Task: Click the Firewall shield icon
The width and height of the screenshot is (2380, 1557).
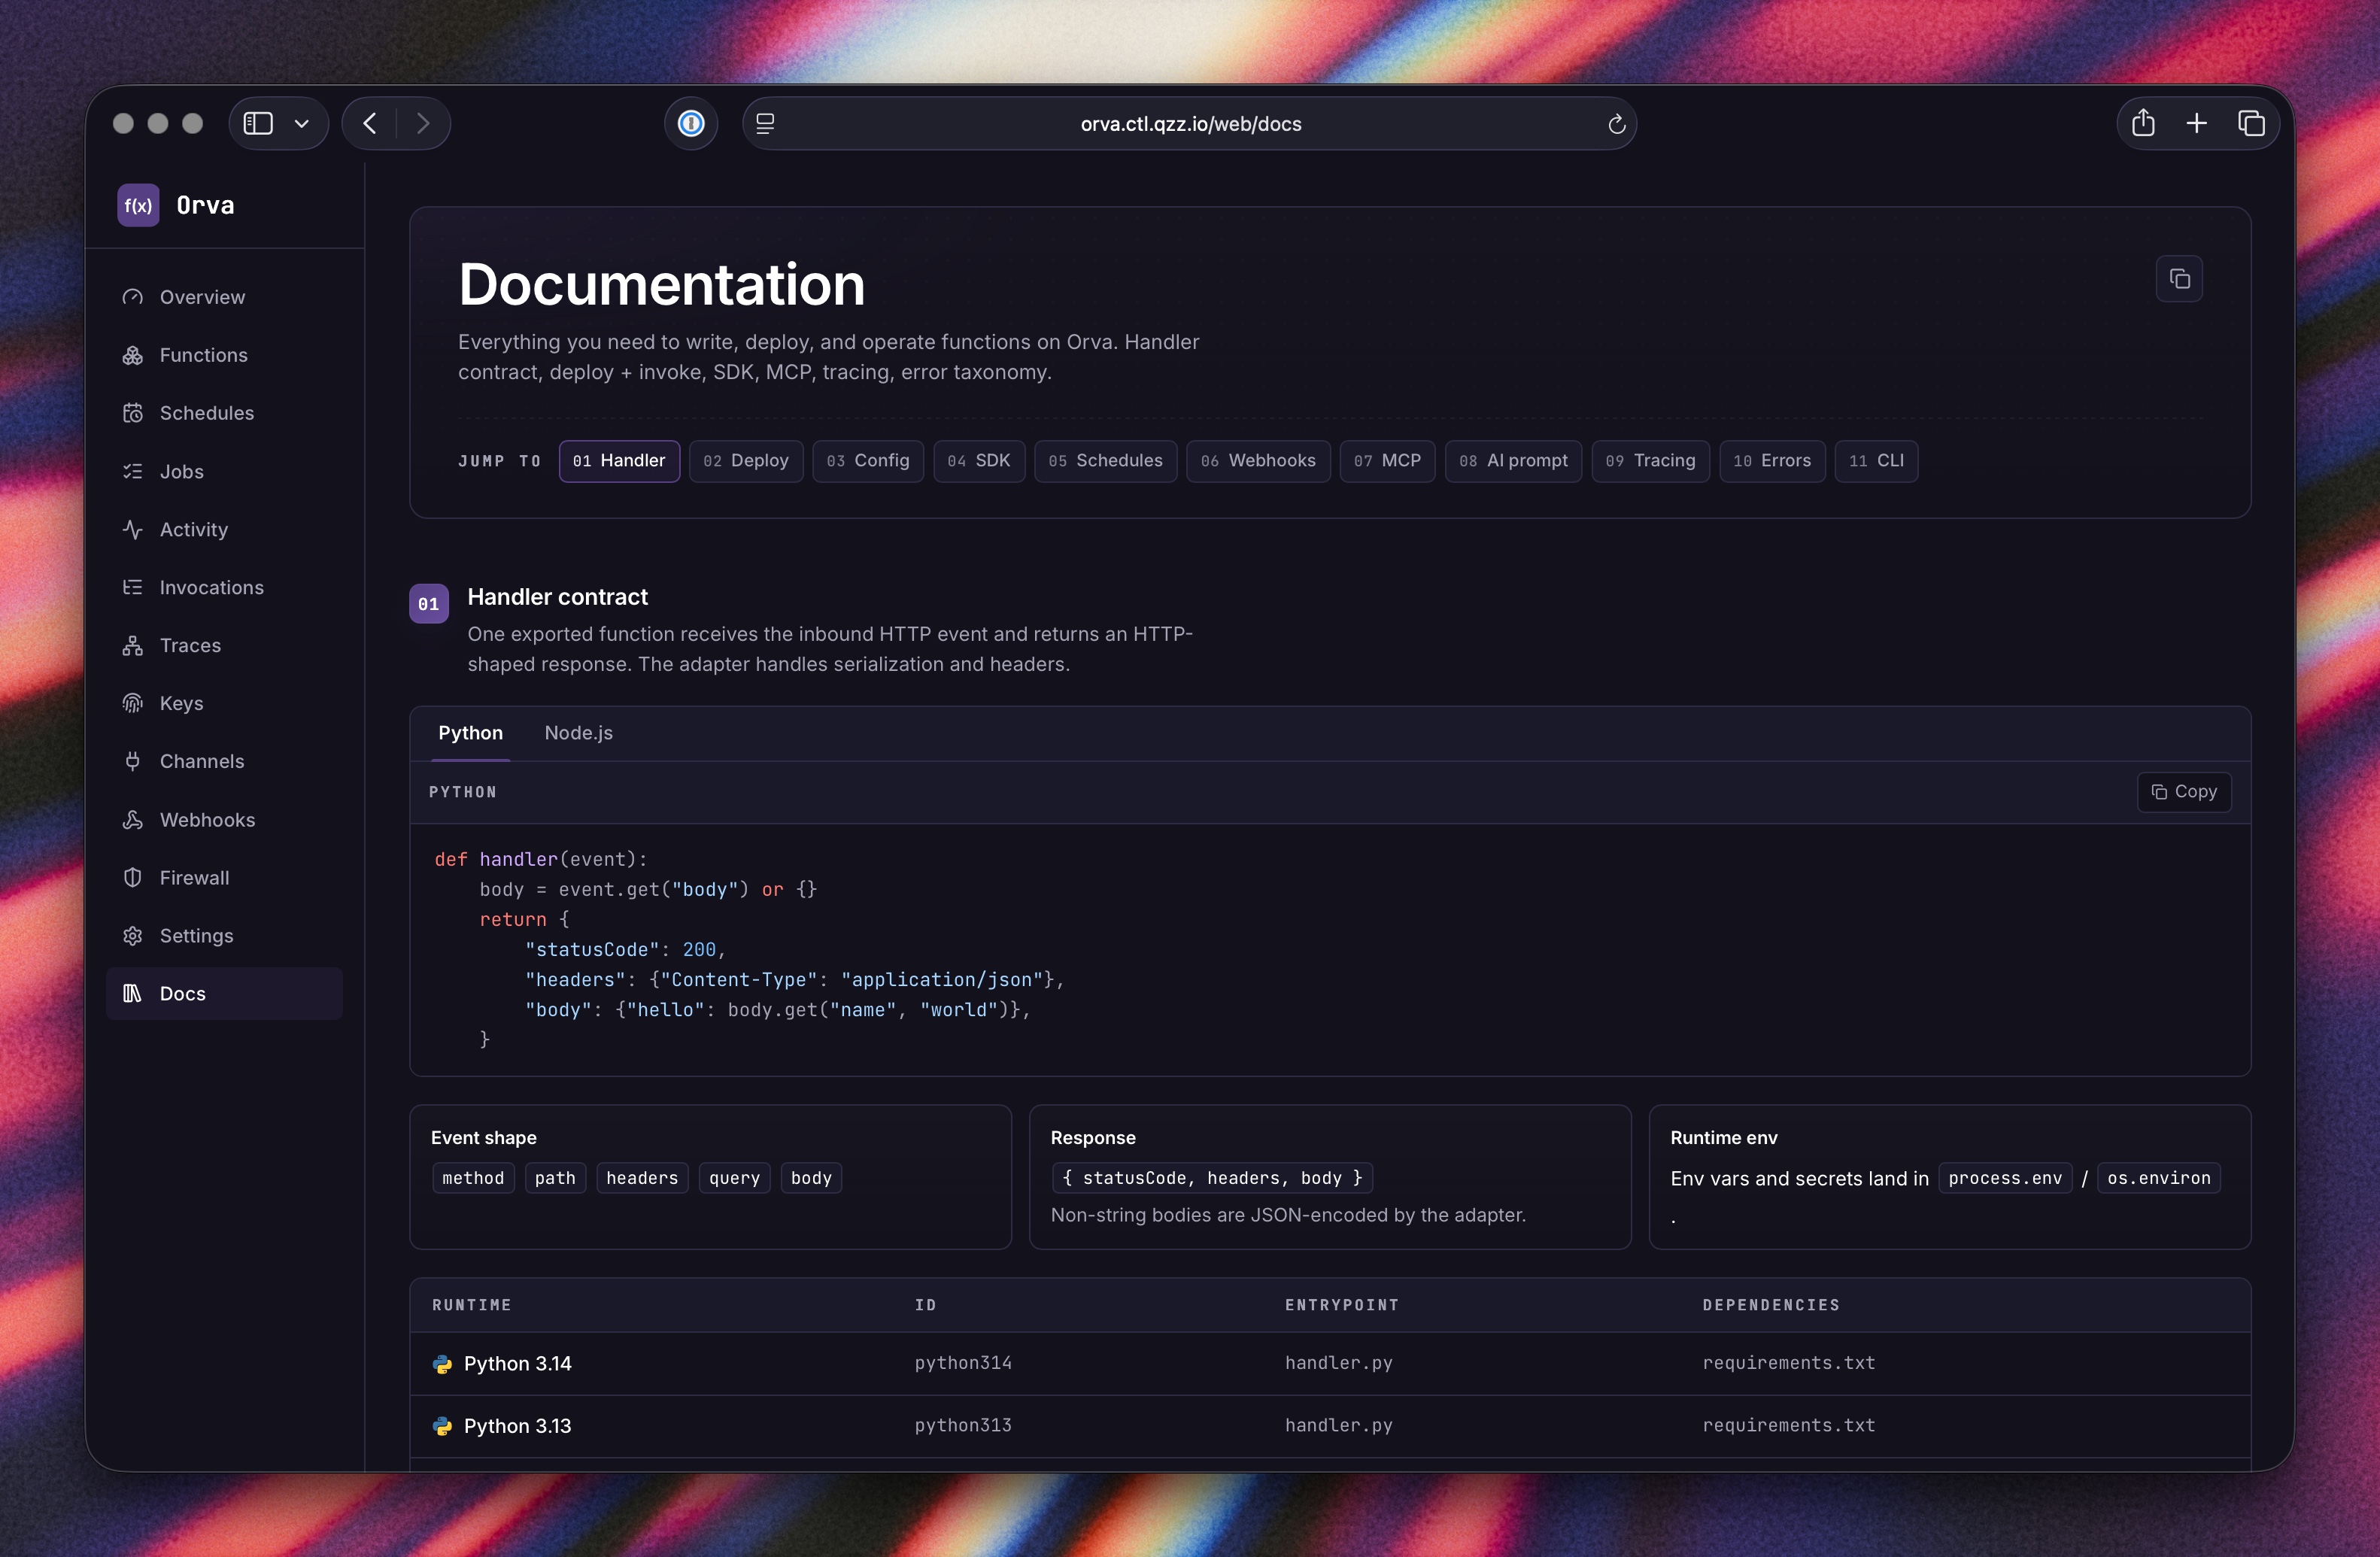Action: pos(133,878)
